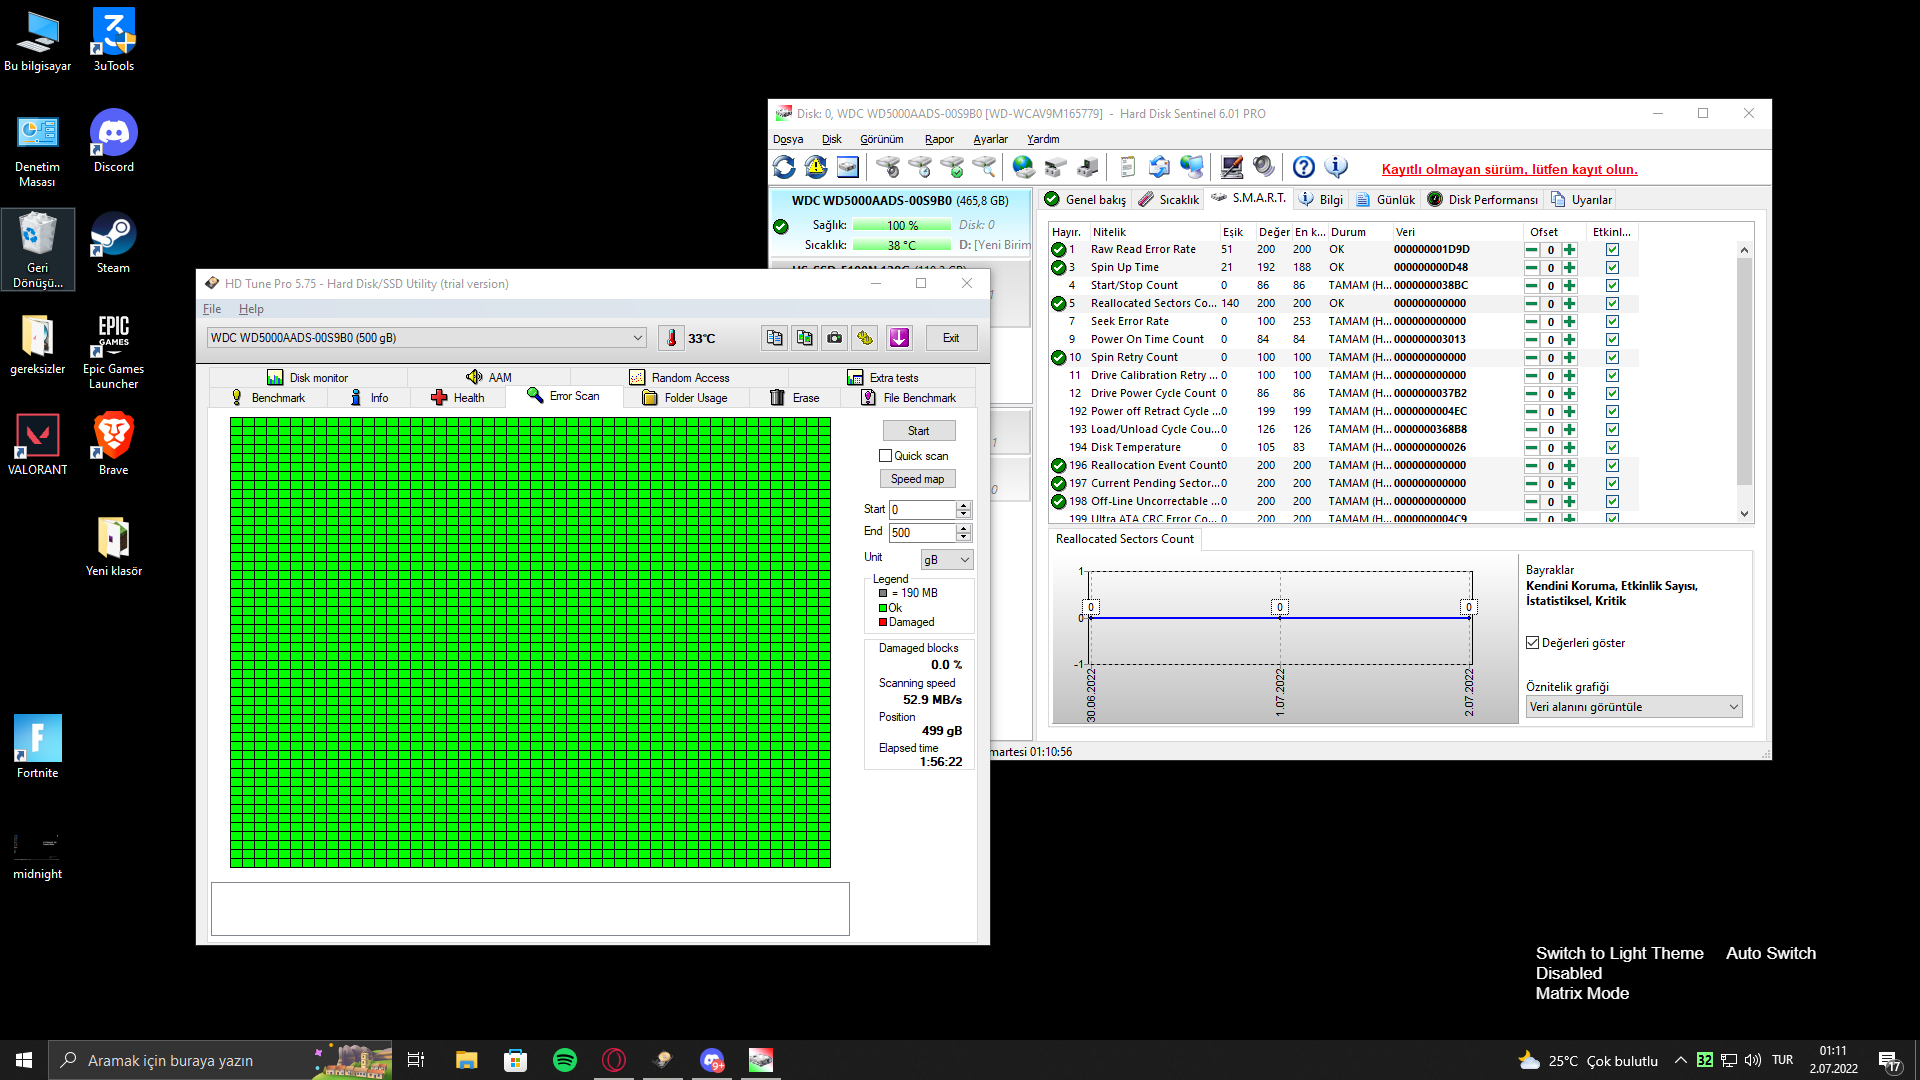Open the Unit gB dropdown

point(946,560)
